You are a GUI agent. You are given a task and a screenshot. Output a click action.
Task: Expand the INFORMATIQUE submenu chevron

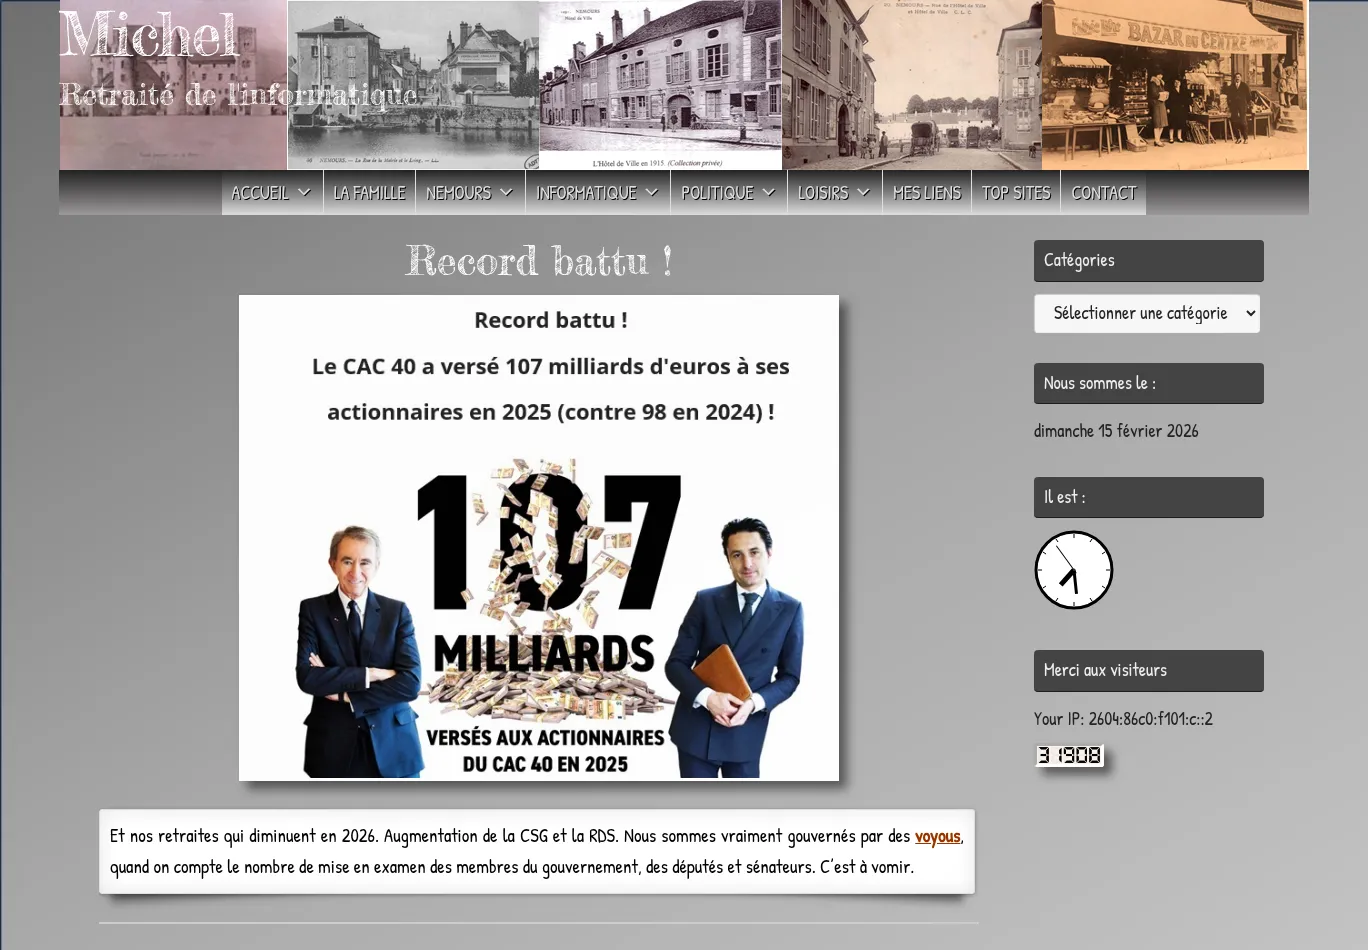(x=652, y=193)
